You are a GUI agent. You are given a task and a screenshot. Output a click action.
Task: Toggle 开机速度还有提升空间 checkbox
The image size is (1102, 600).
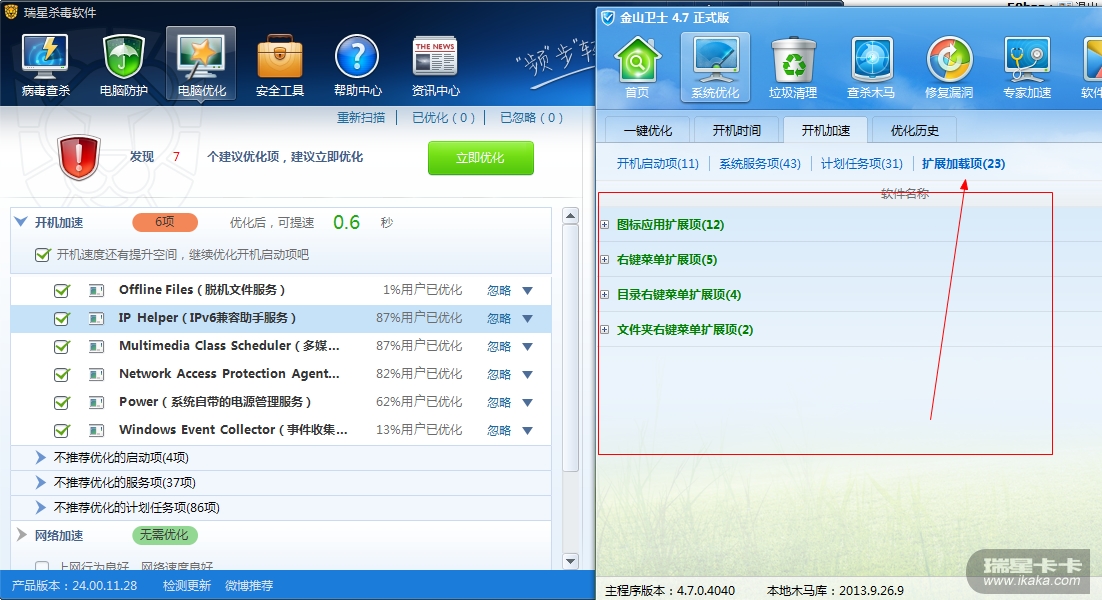coord(42,254)
